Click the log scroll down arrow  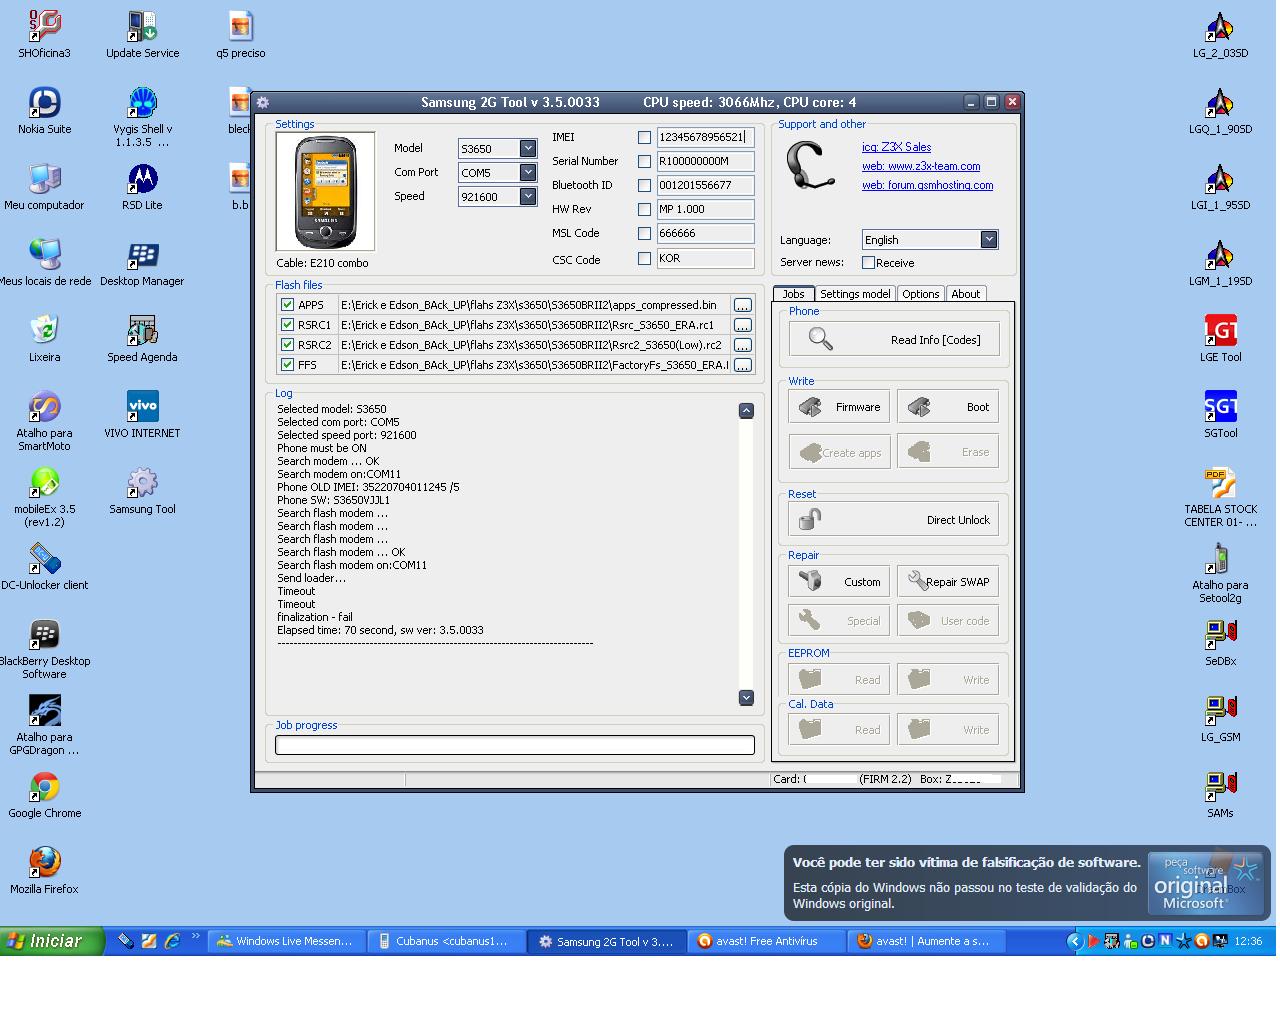click(x=746, y=697)
